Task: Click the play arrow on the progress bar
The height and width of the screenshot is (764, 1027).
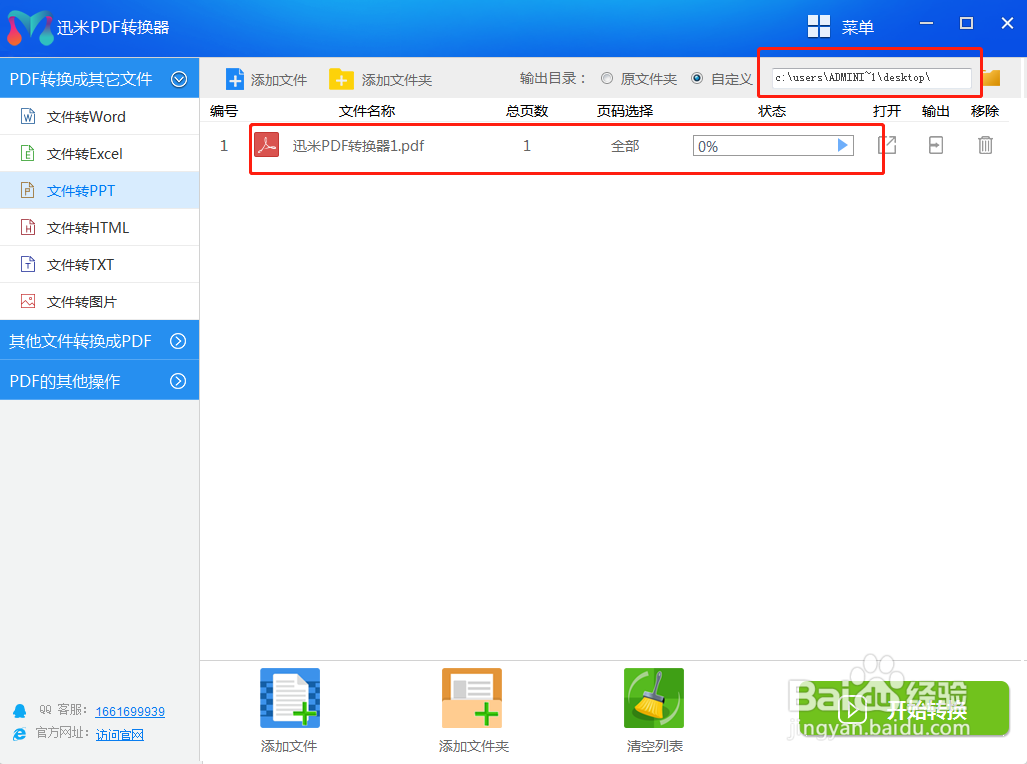Action: click(841, 145)
